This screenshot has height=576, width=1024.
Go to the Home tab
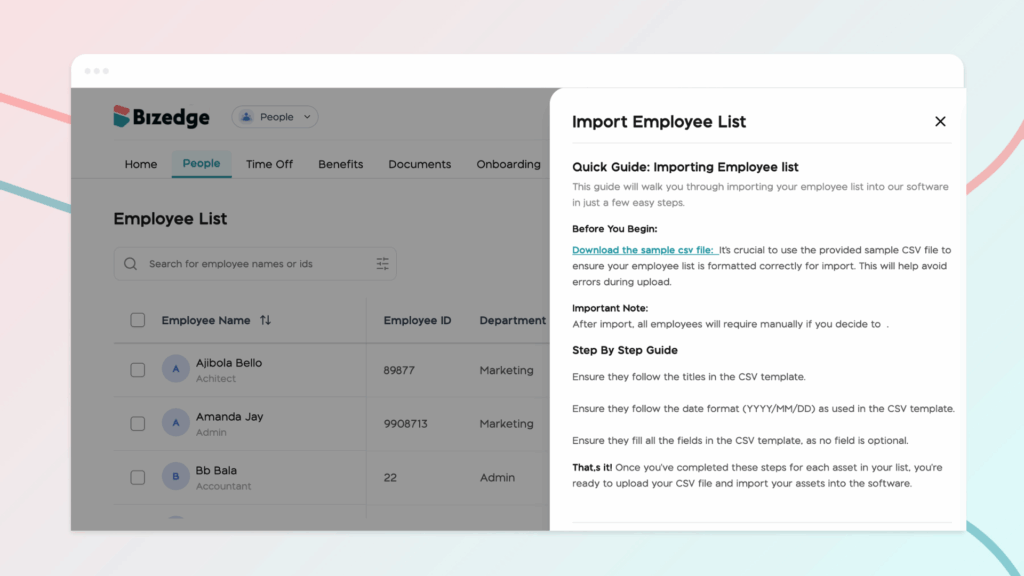coord(141,164)
